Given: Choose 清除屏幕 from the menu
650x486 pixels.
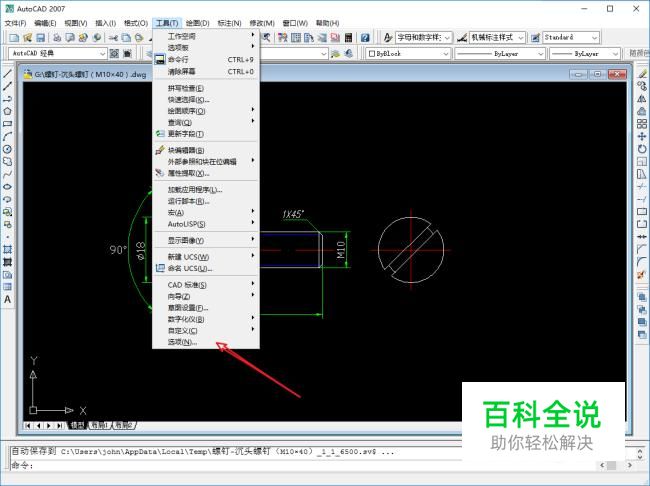Looking at the screenshot, I should click(206, 71).
